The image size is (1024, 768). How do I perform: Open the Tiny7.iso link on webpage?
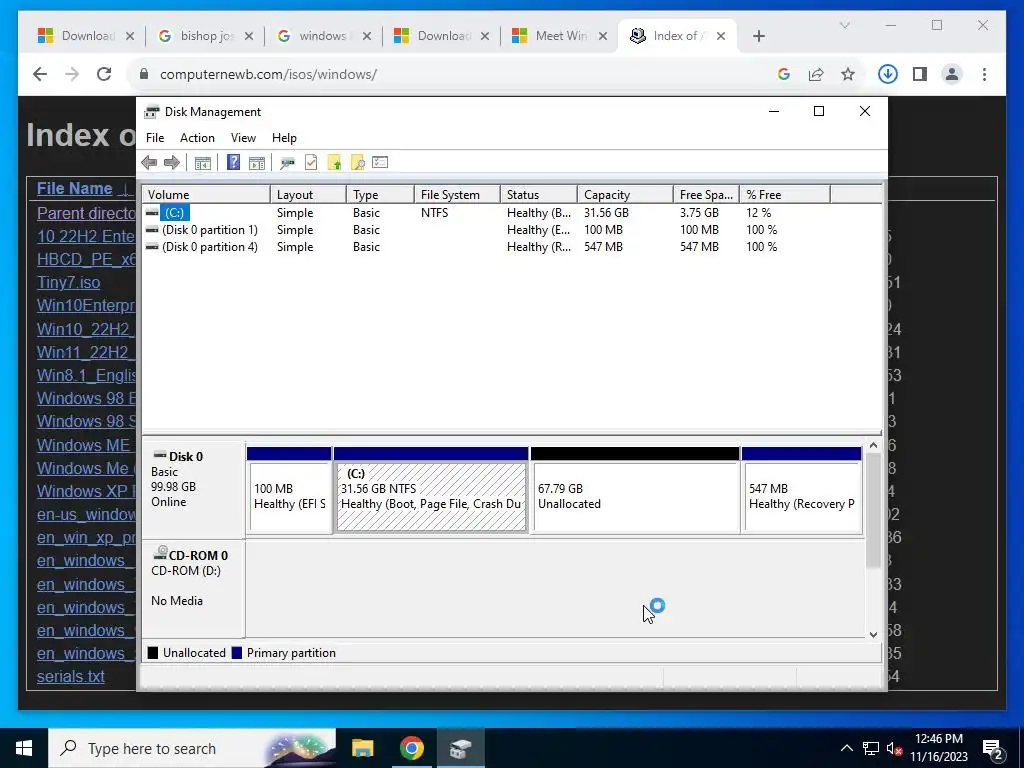(69, 282)
